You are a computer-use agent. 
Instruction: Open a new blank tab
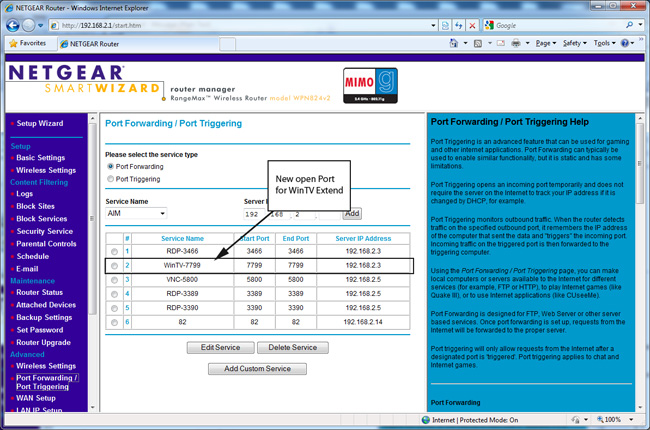click(x=227, y=44)
